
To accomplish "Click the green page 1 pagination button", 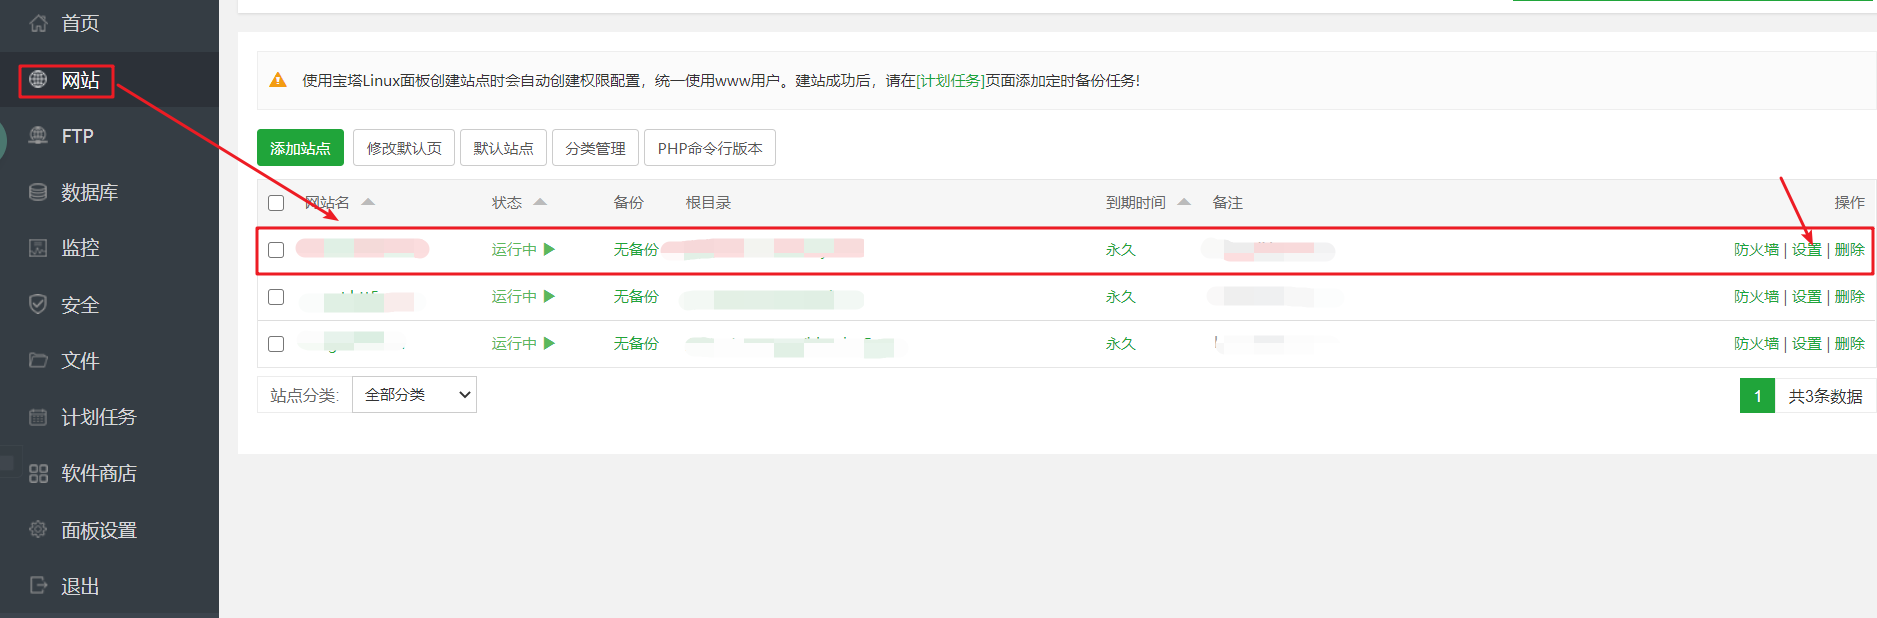I will (1757, 396).
